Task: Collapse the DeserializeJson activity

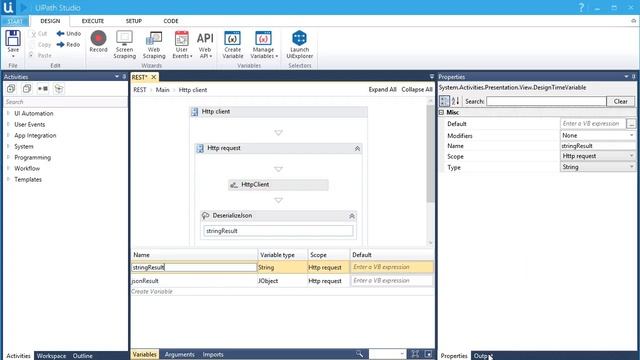Action: 352,216
